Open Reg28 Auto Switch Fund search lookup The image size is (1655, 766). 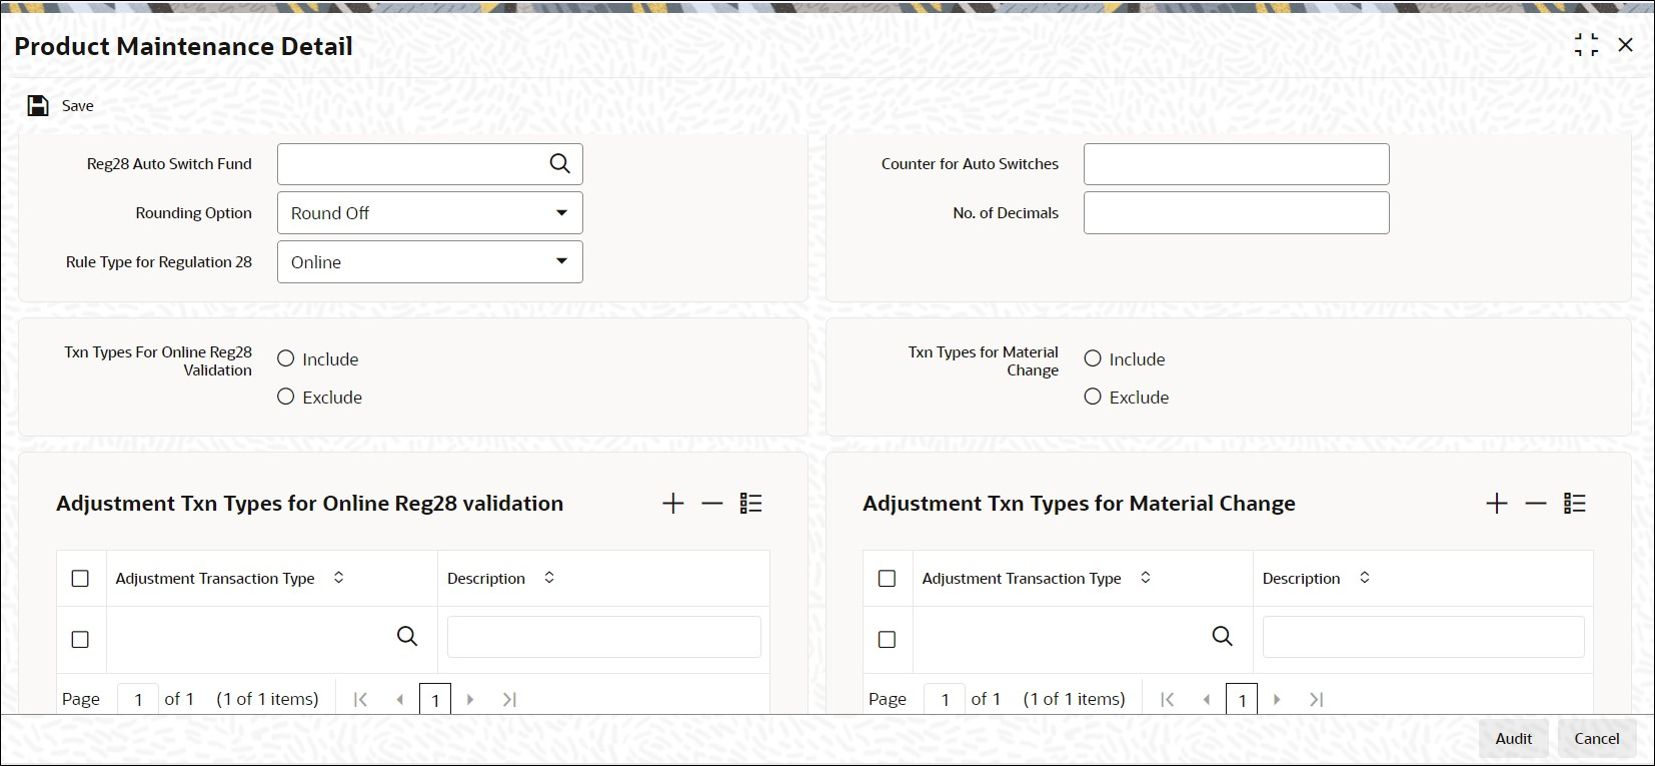pos(560,164)
